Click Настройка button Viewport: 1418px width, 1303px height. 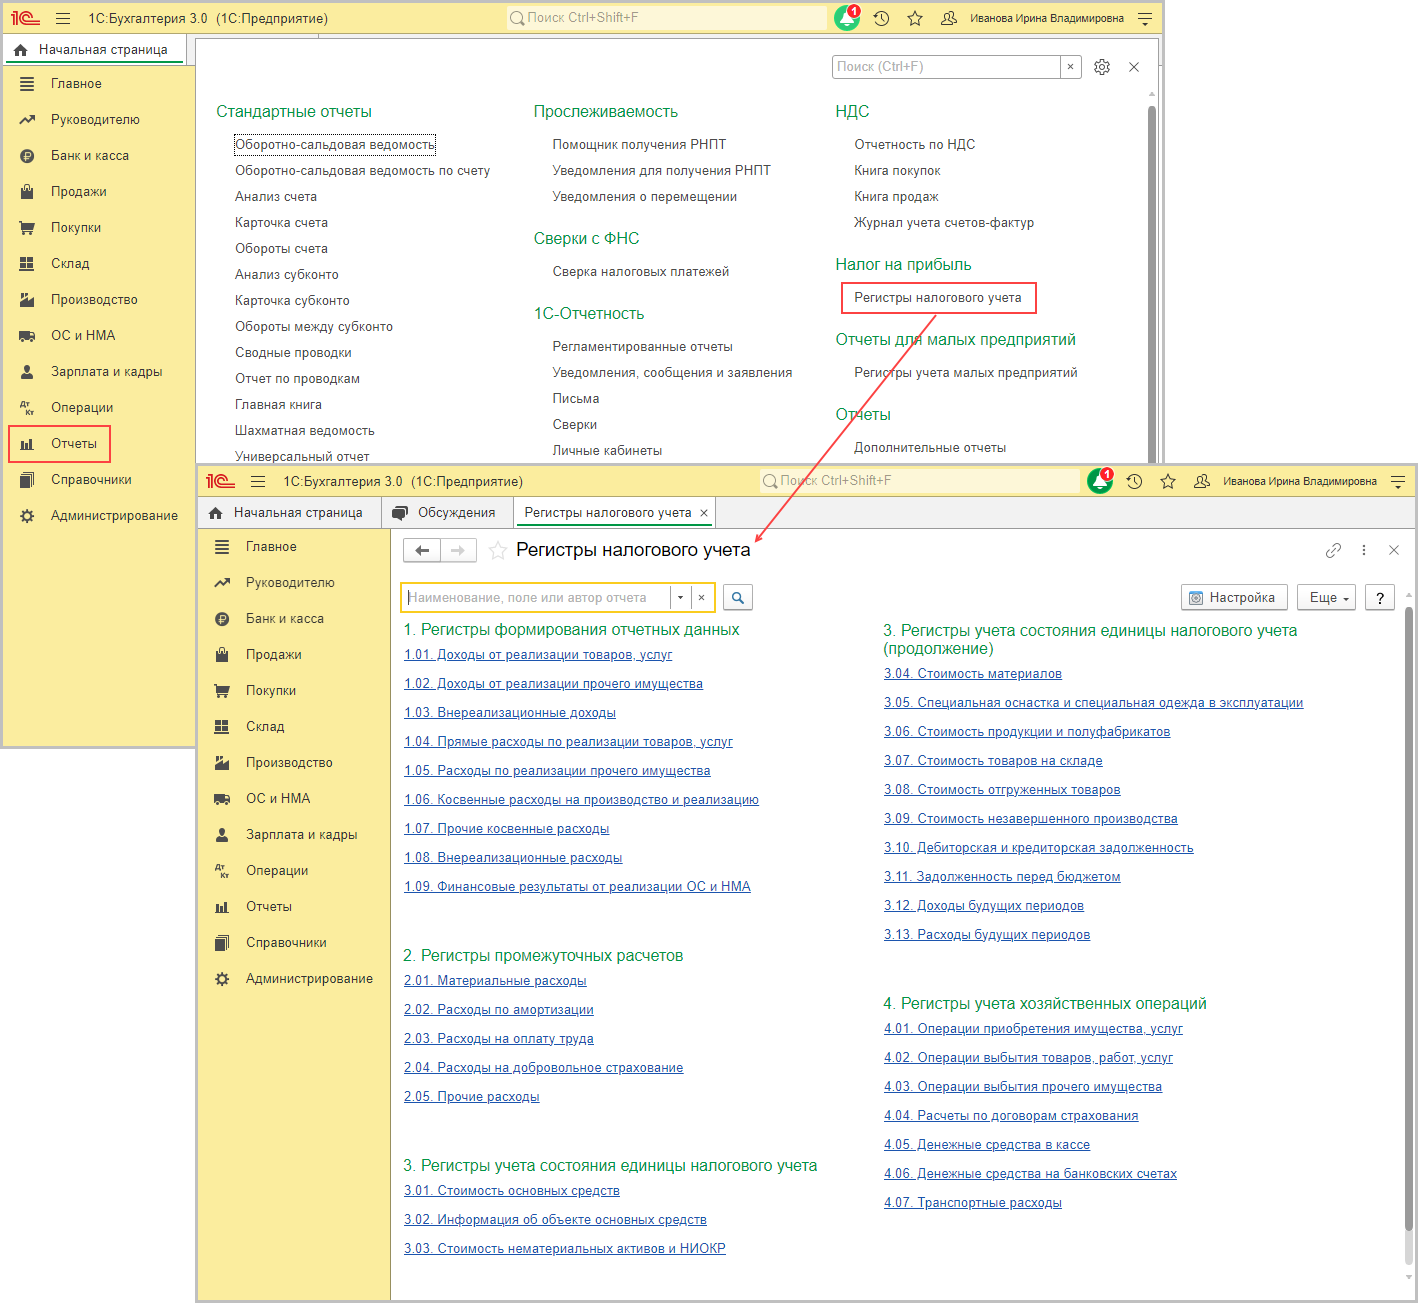pos(1233,597)
